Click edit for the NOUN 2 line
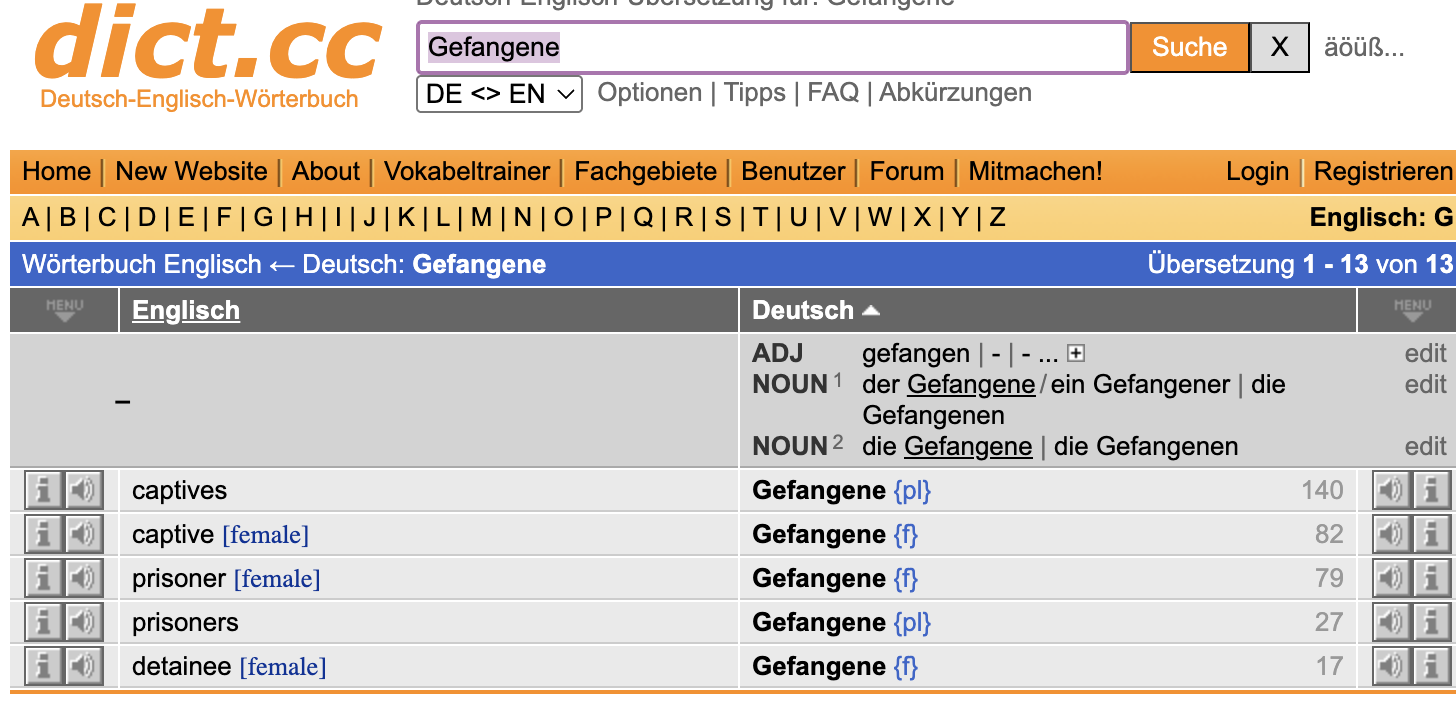Viewport: 1456px width, 704px height. [1425, 446]
